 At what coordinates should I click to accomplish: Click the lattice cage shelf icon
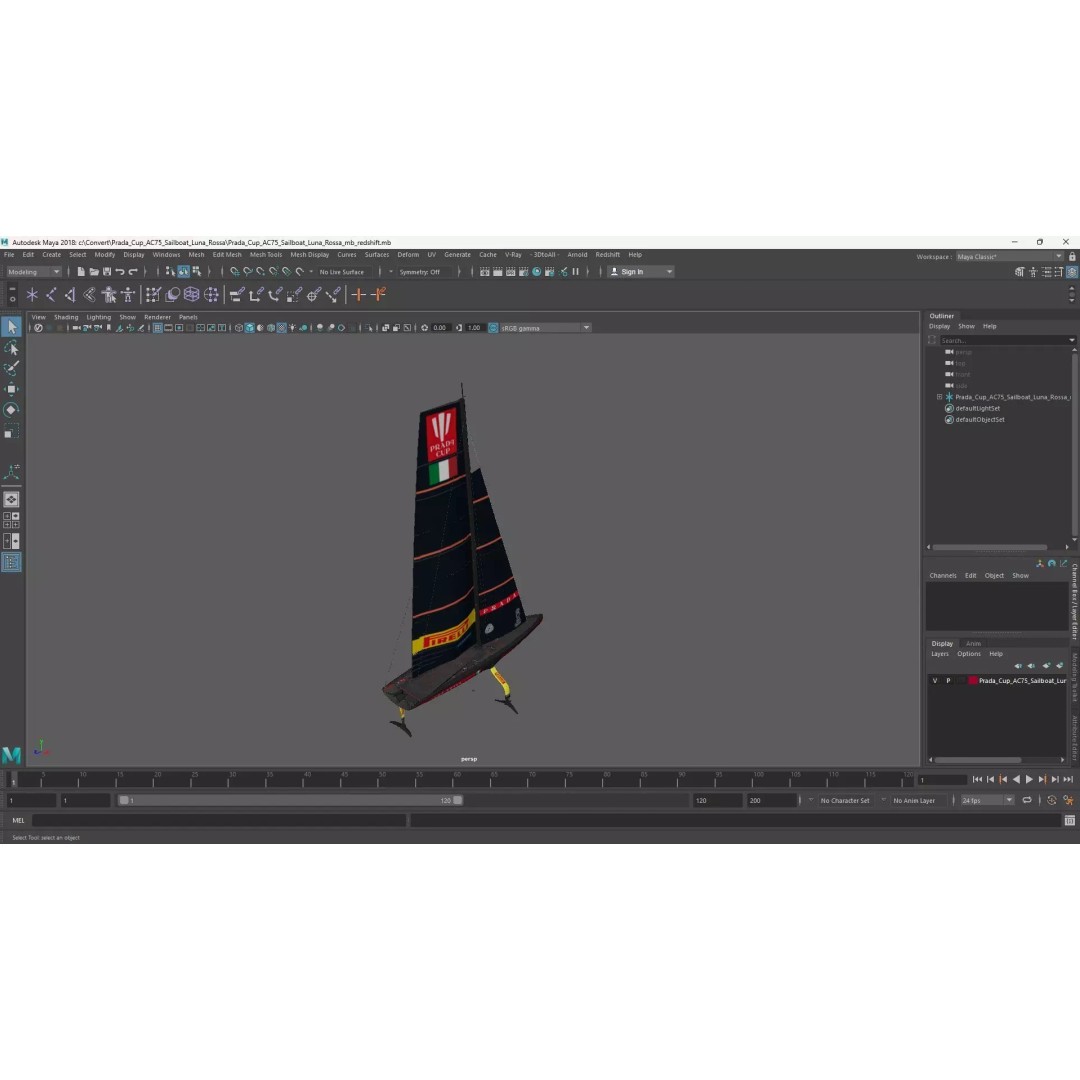191,295
